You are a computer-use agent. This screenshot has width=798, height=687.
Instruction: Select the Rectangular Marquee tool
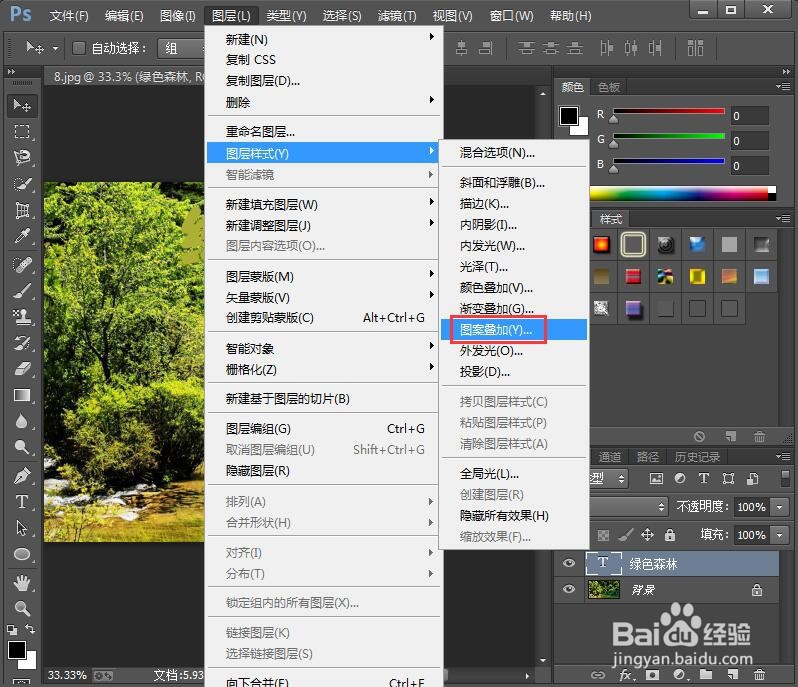tap(22, 132)
